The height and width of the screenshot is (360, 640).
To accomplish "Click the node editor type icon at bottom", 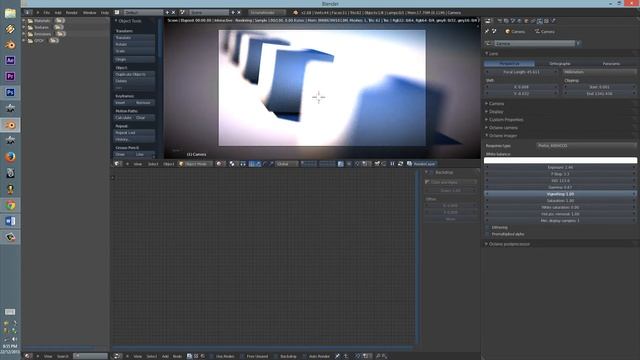I will (x=116, y=356).
